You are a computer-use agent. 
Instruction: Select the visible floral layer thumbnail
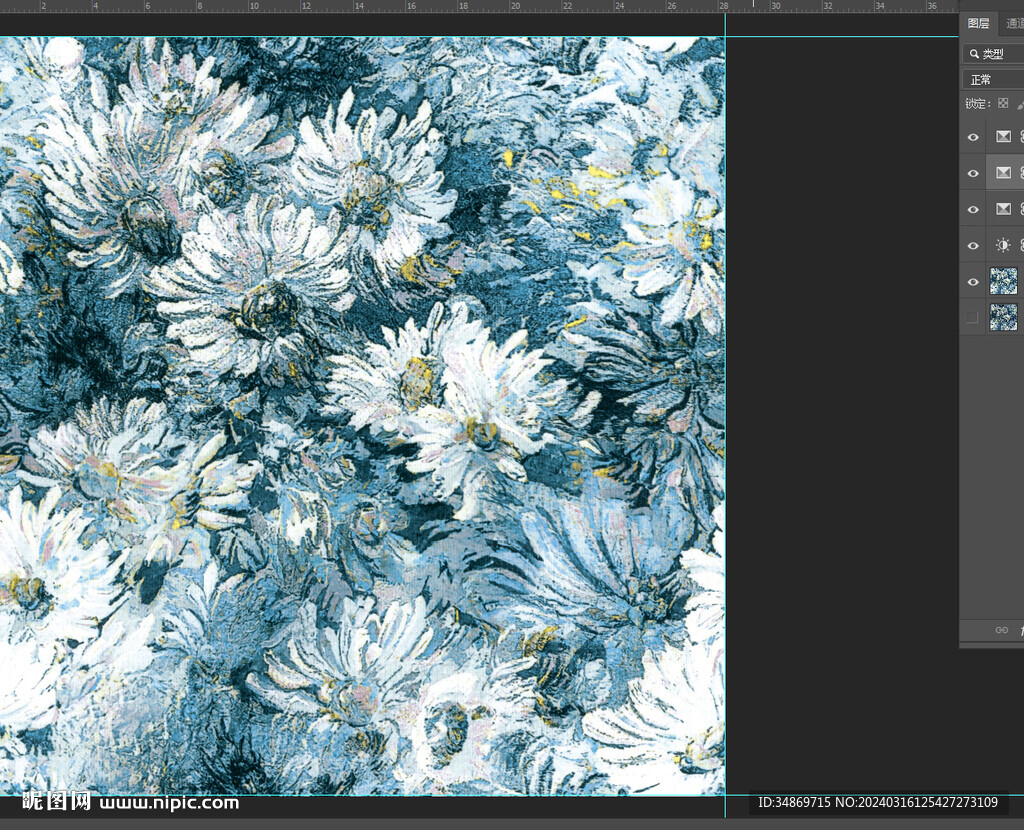coord(1004,281)
